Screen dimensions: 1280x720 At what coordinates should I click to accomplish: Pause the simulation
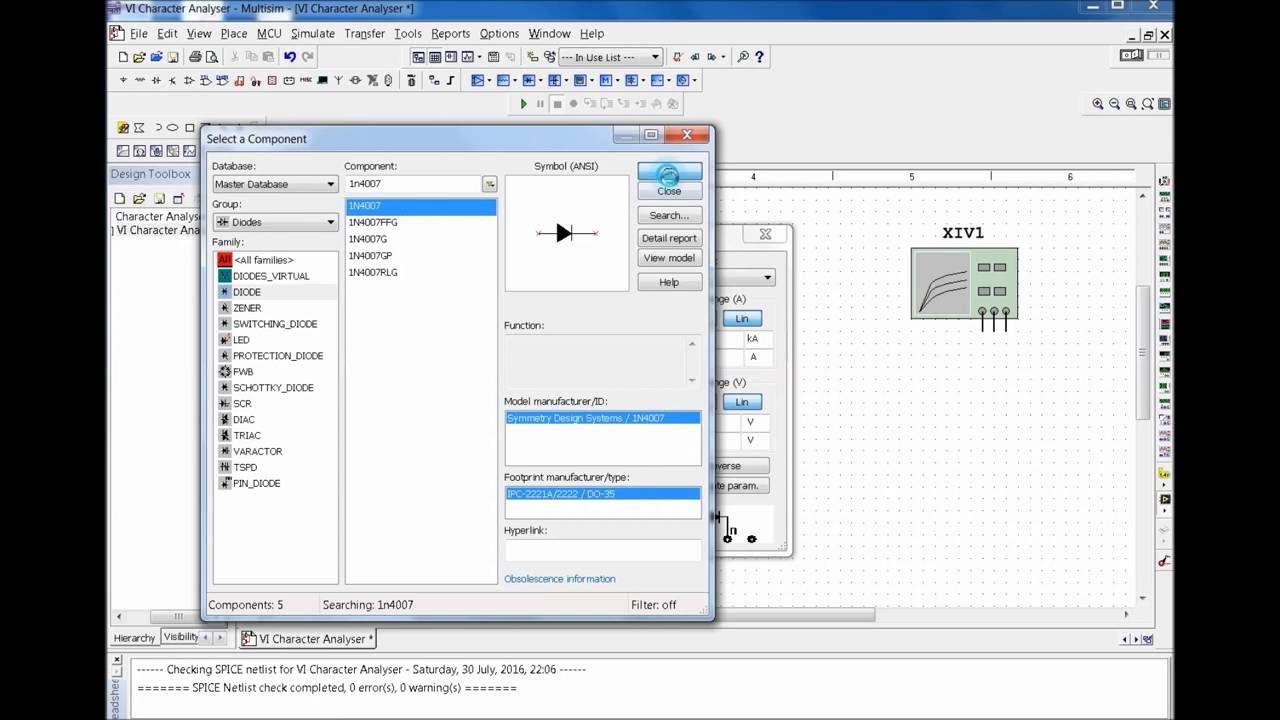pyautogui.click(x=540, y=104)
